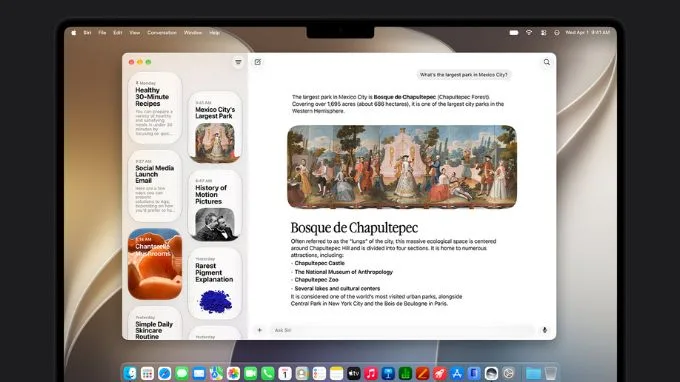Launch Pages from the dock

coord(422,373)
